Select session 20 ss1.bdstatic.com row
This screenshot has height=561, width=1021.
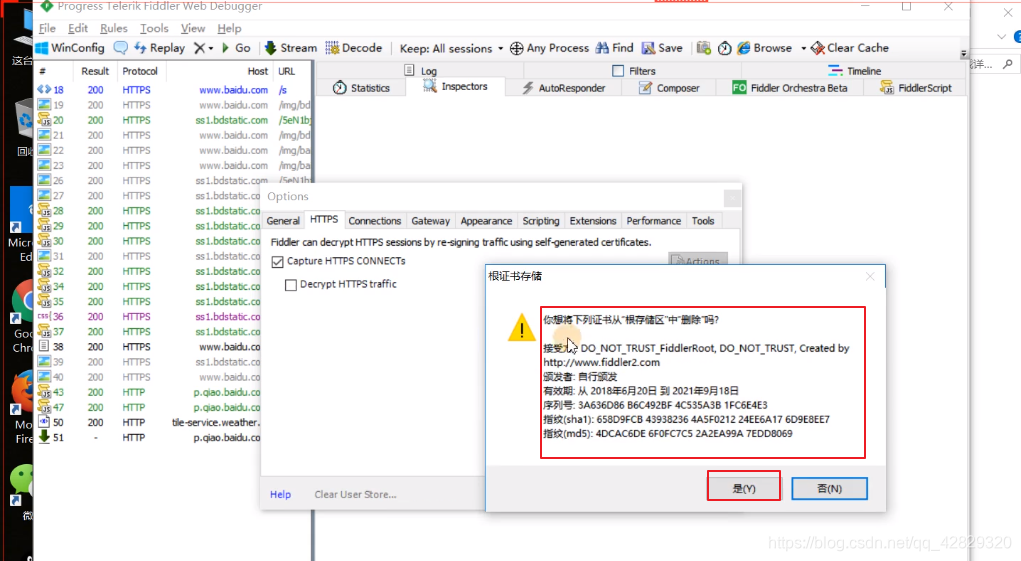pos(174,120)
